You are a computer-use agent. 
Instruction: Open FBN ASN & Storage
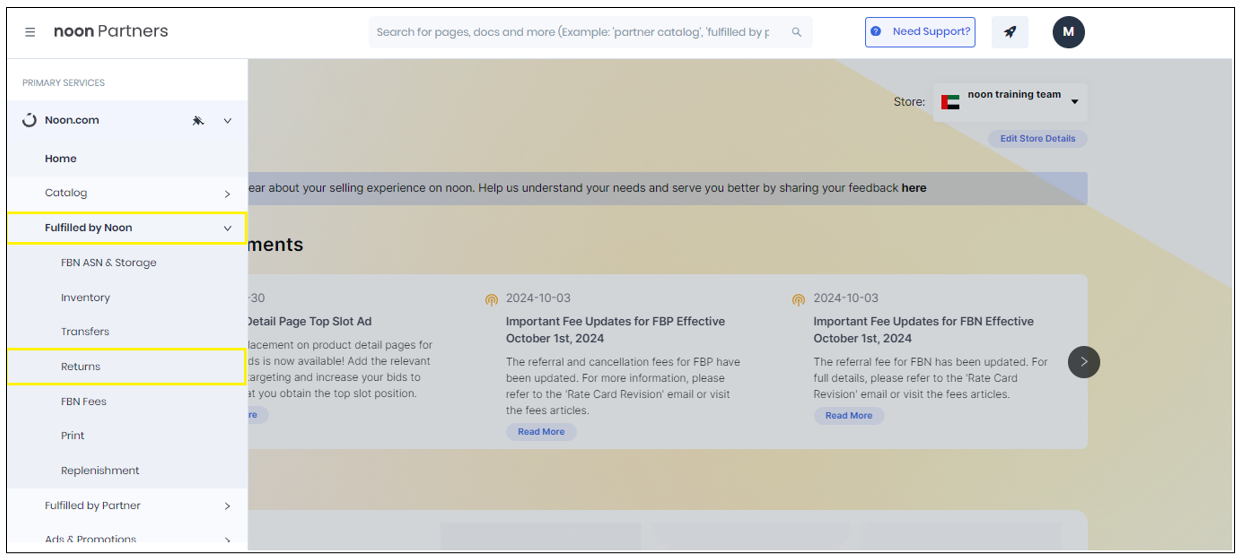pos(108,263)
